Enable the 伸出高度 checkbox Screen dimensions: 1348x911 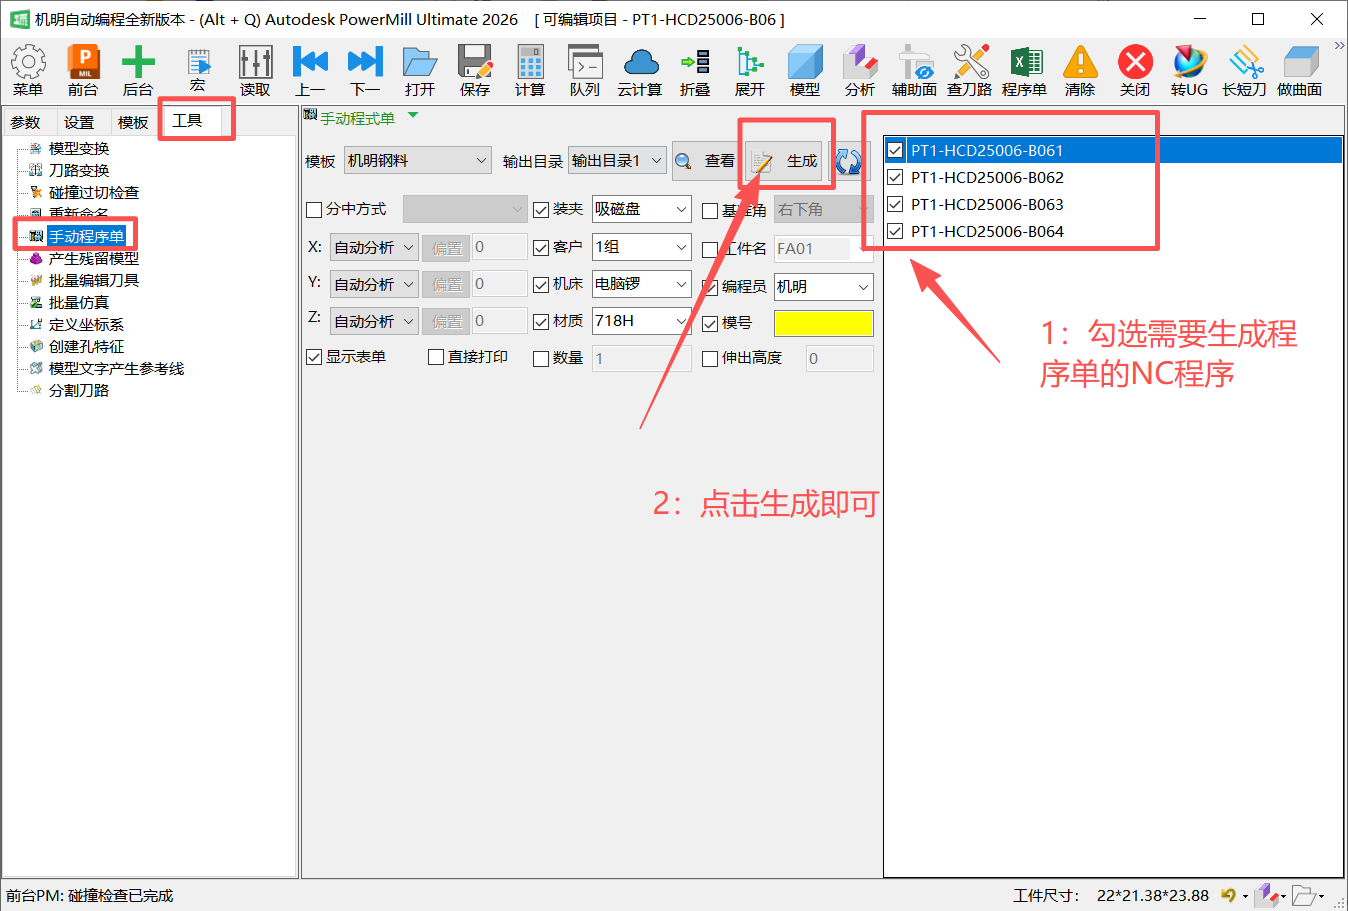click(x=710, y=359)
